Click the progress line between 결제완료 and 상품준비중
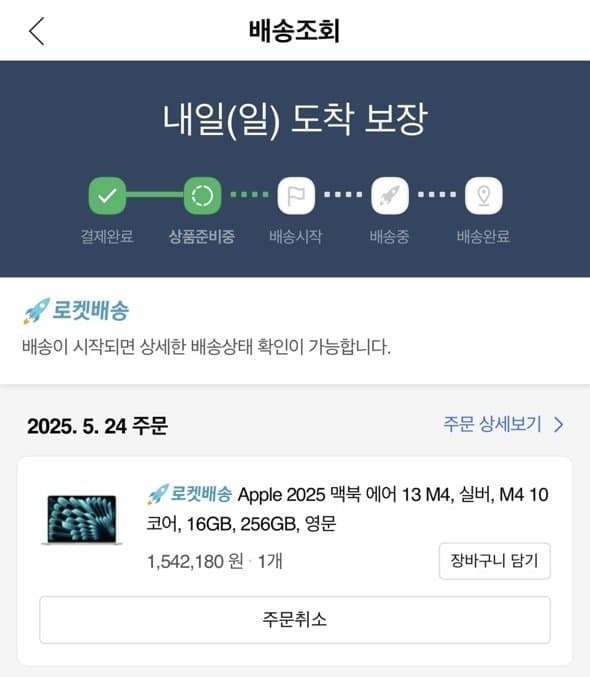This screenshot has height=677, width=590. pyautogui.click(x=155, y=195)
